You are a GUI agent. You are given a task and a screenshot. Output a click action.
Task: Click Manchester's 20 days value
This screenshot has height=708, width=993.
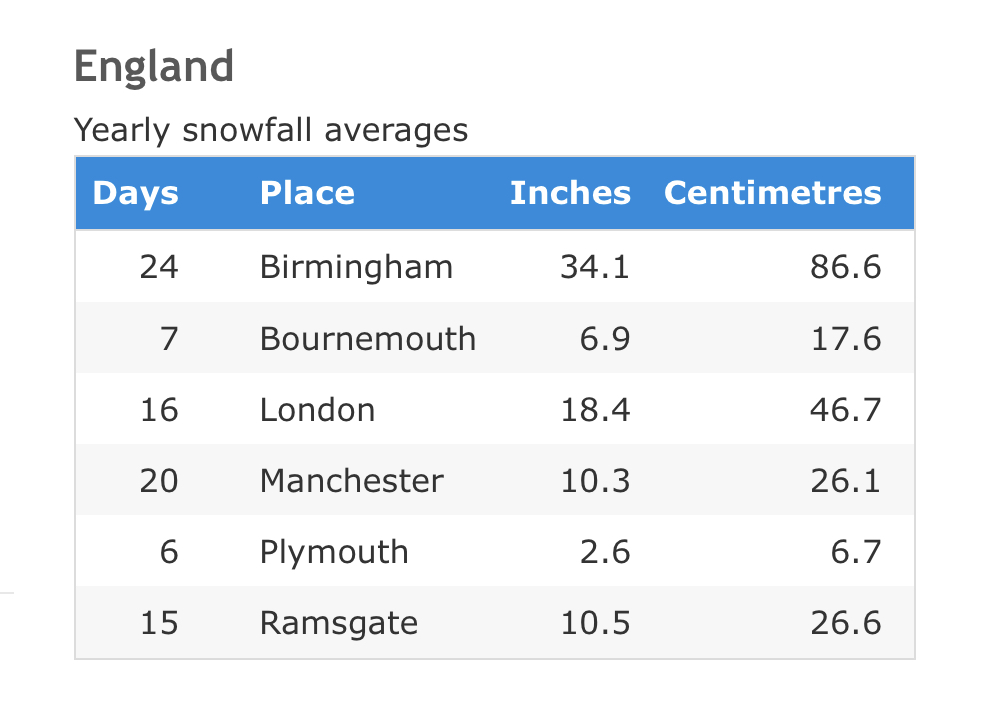[158, 481]
